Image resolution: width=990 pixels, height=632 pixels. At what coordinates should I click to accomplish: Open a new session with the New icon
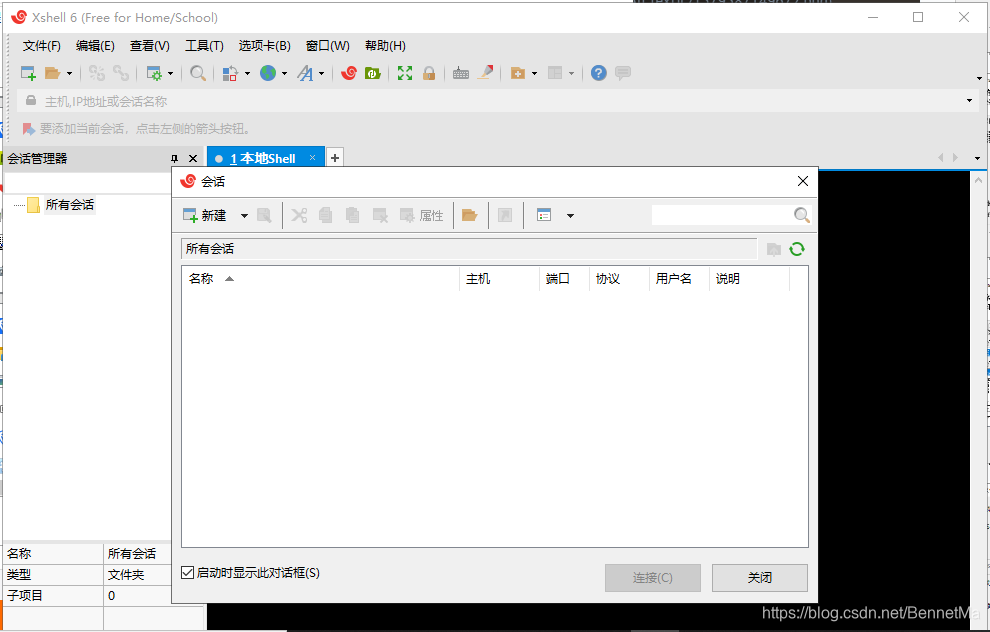pyautogui.click(x=27, y=73)
